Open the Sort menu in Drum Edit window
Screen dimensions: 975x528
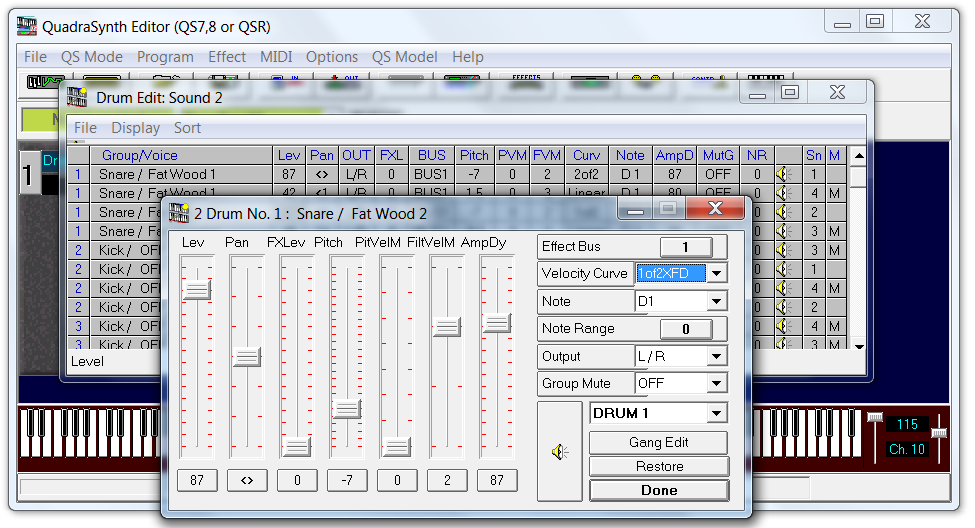187,128
